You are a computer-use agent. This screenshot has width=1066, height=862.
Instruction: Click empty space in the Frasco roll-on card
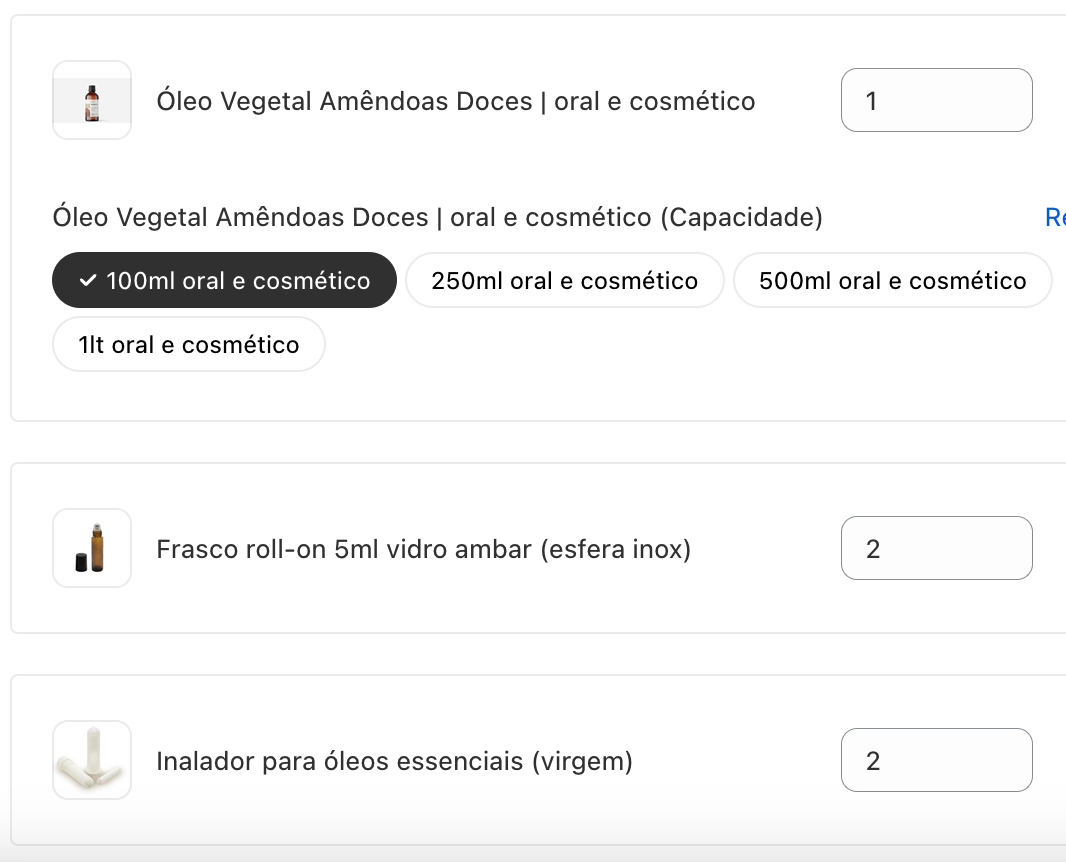pos(760,600)
